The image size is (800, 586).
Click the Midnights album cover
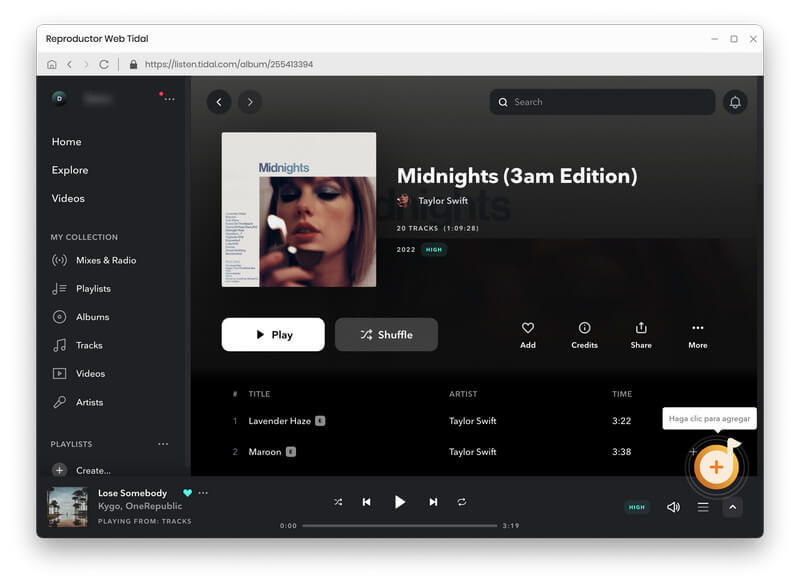tap(299, 210)
